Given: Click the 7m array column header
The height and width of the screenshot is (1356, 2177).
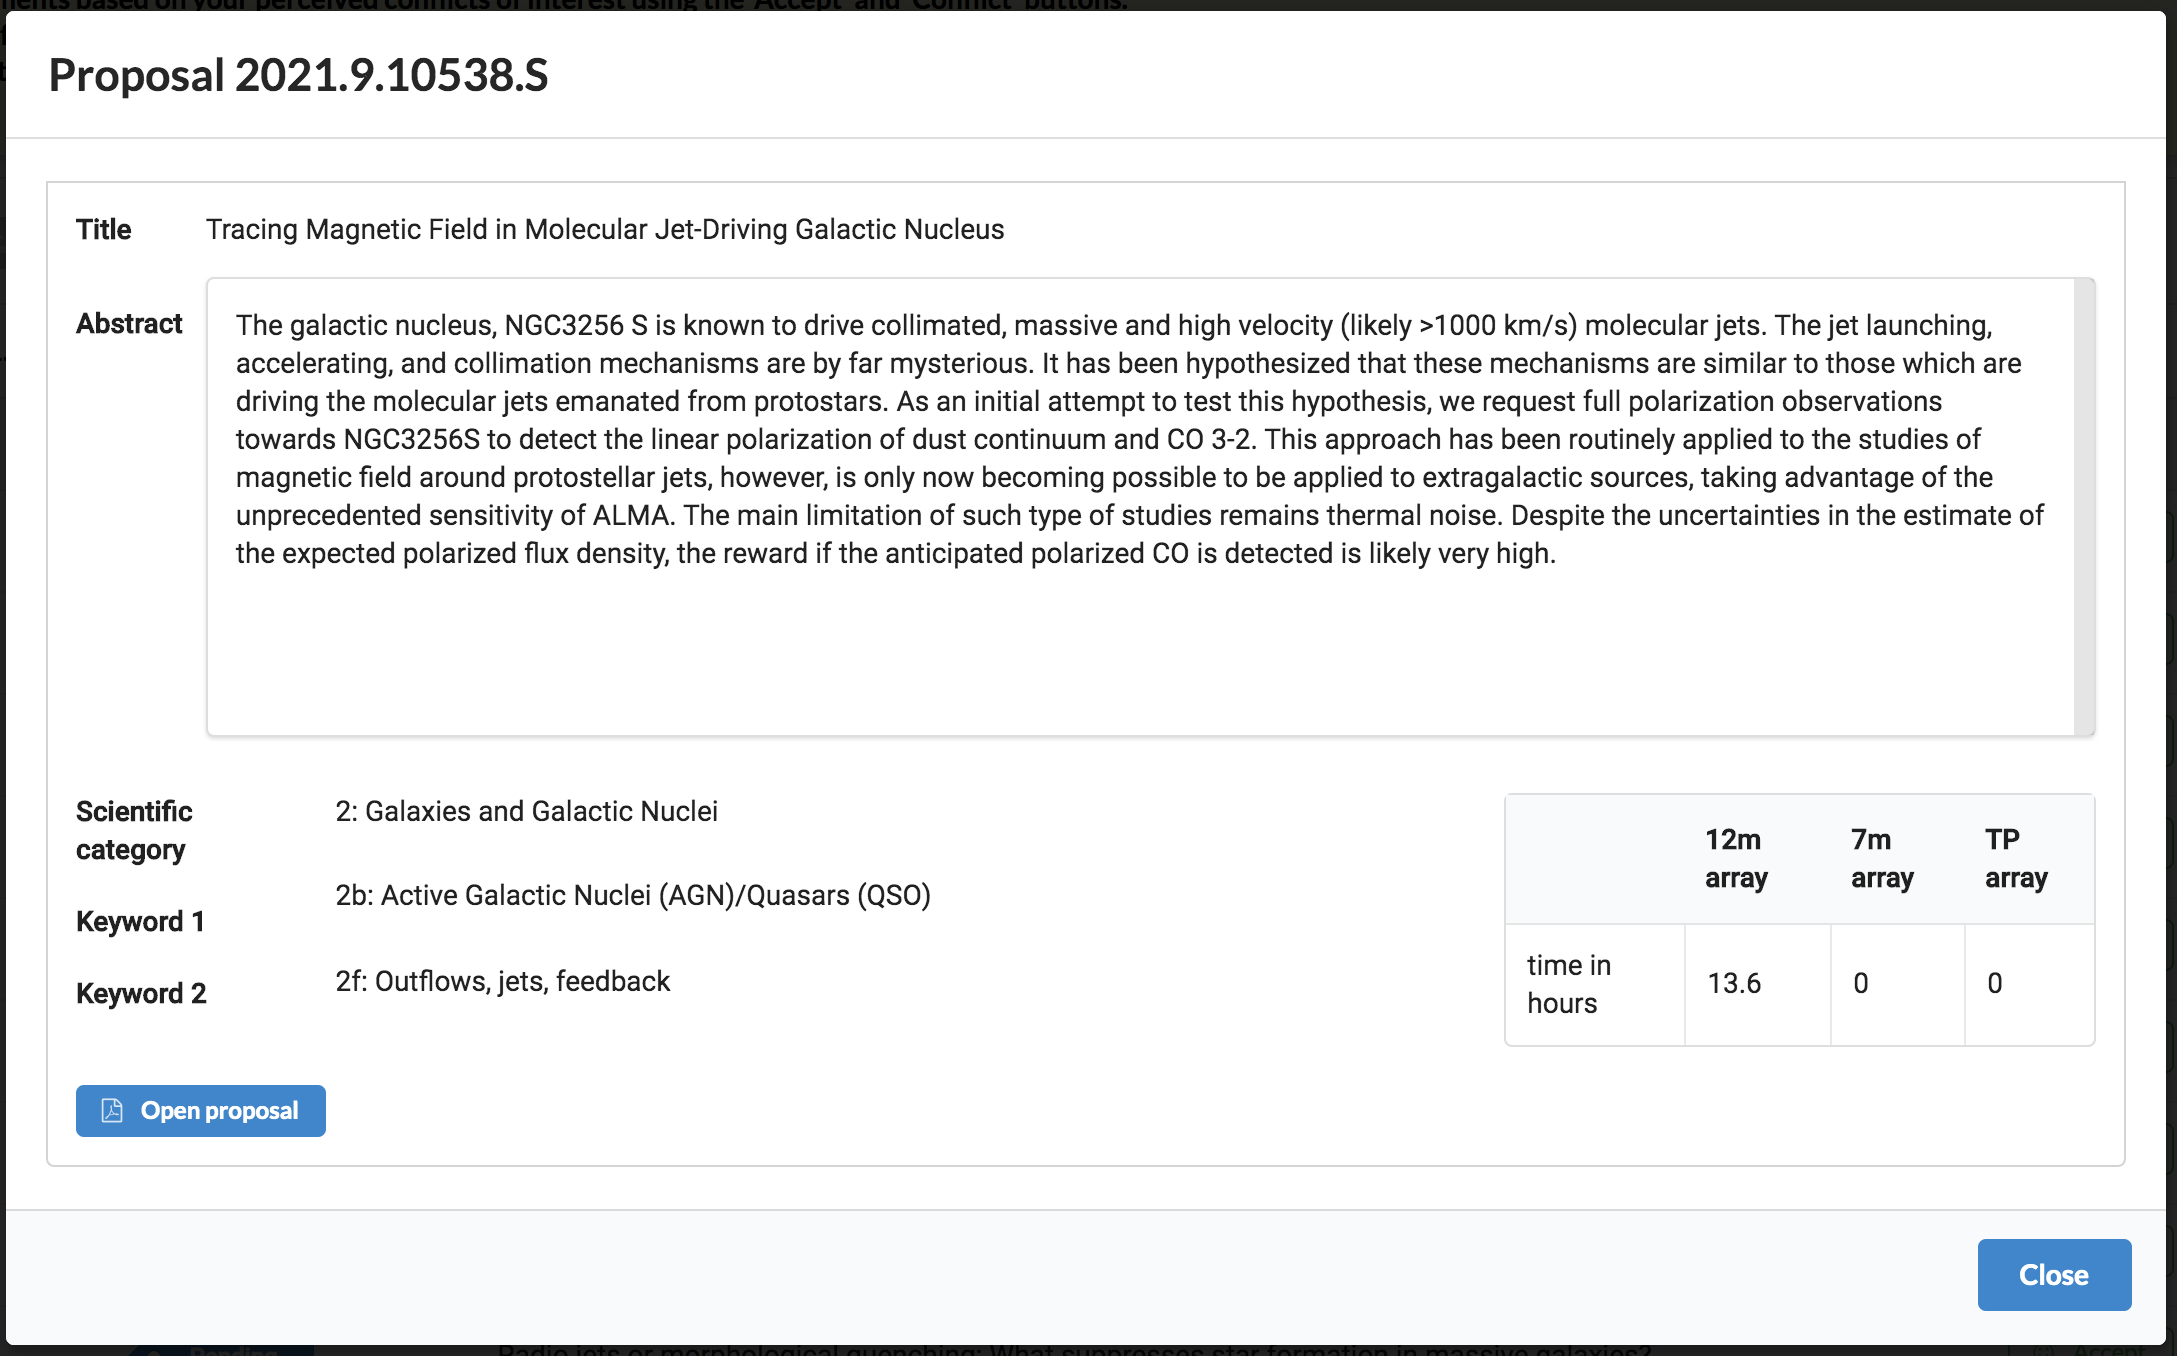Looking at the screenshot, I should tap(1881, 859).
